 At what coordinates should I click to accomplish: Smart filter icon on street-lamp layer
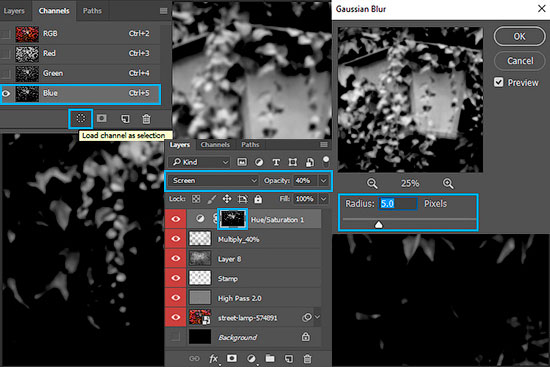click(307, 318)
